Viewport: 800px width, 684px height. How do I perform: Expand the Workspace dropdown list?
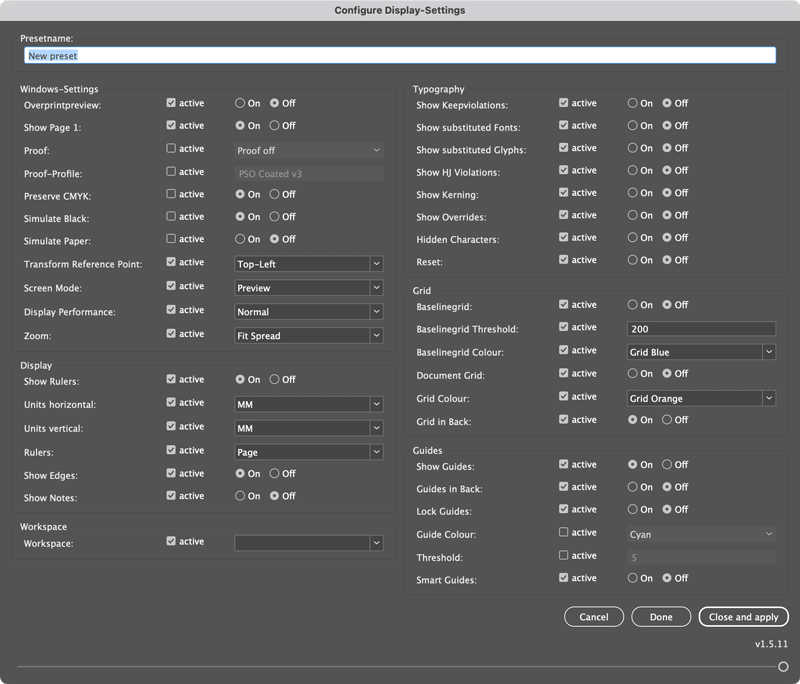309,543
